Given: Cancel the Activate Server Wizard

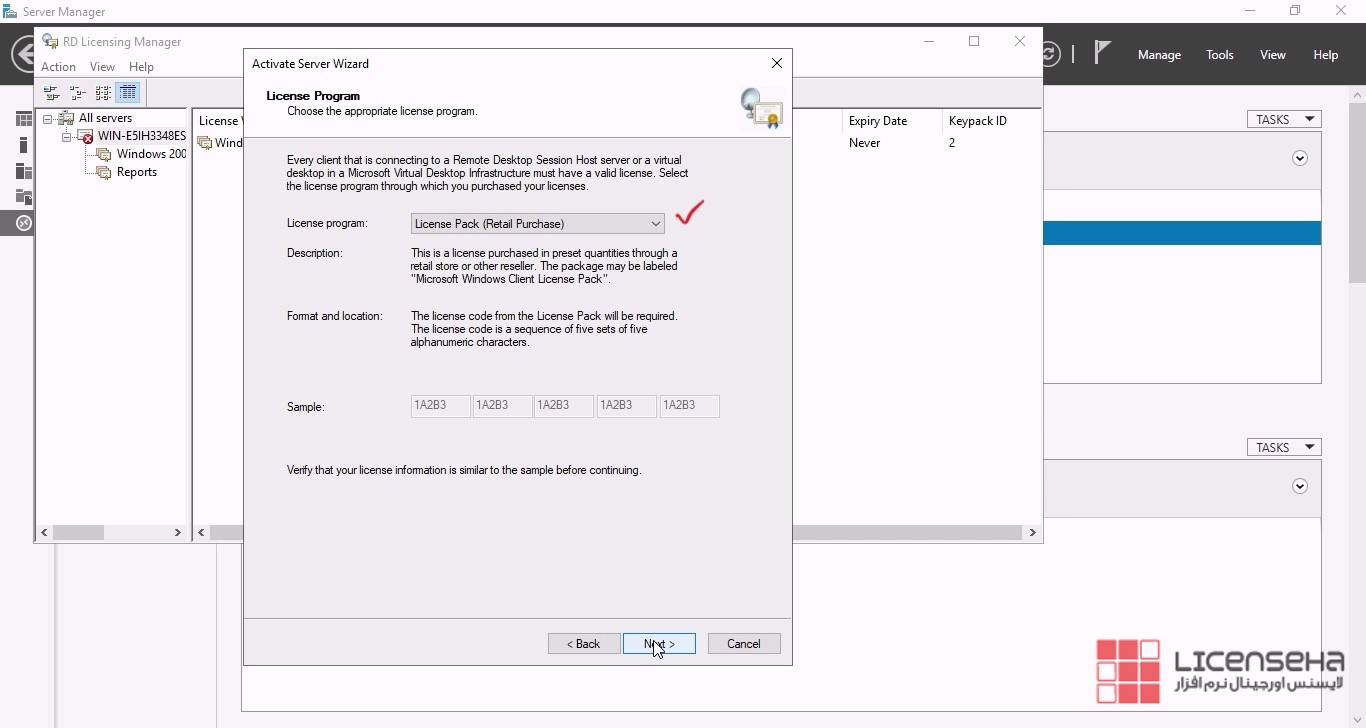Looking at the screenshot, I should tap(744, 644).
